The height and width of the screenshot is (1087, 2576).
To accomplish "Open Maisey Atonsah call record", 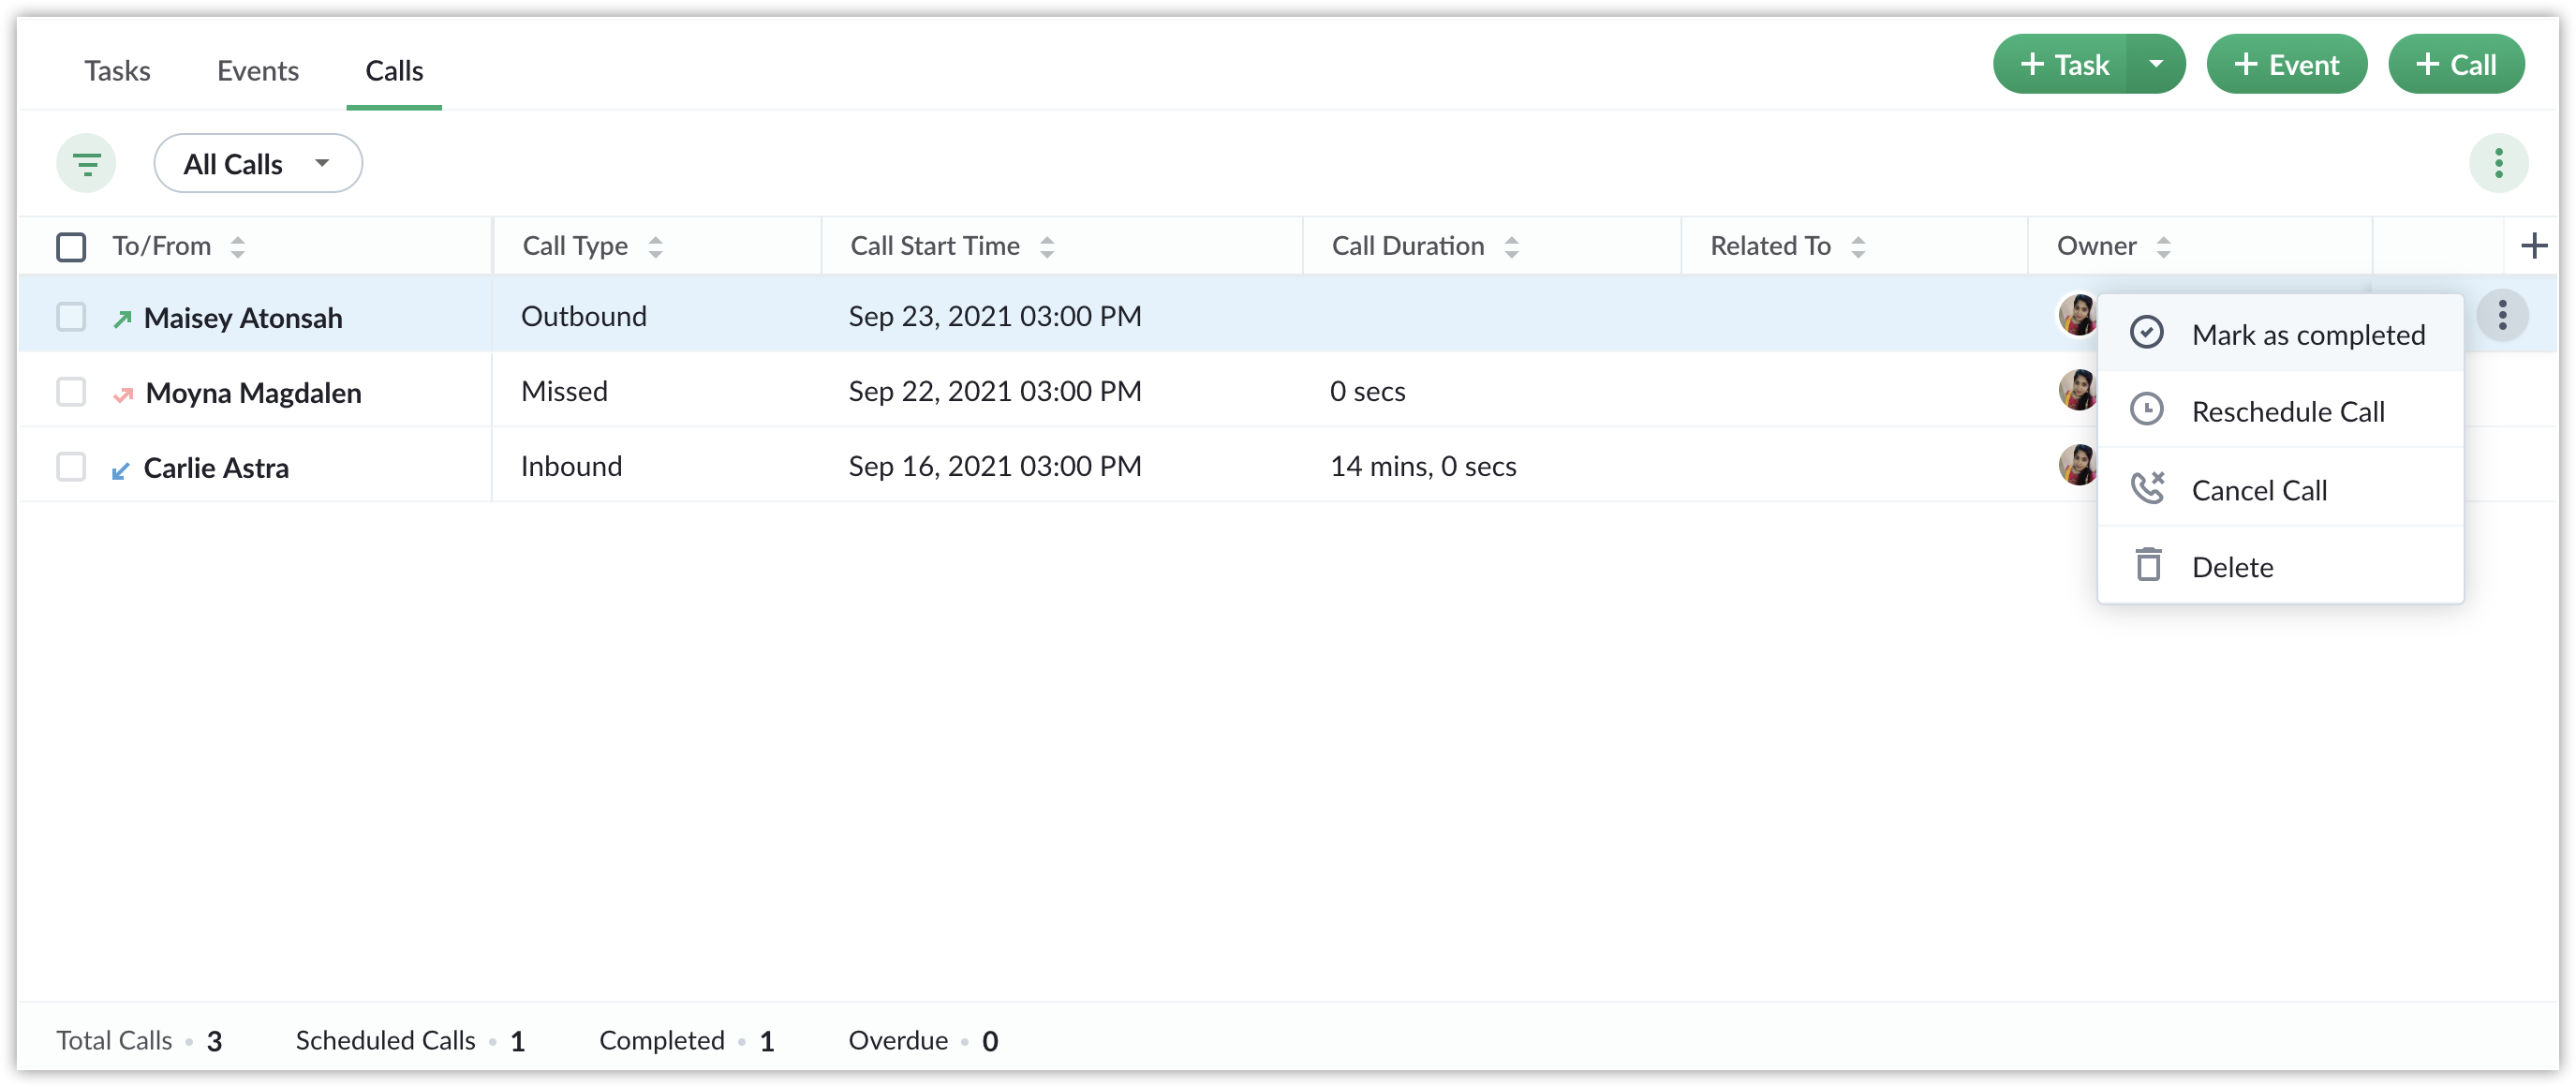I will (x=243, y=318).
